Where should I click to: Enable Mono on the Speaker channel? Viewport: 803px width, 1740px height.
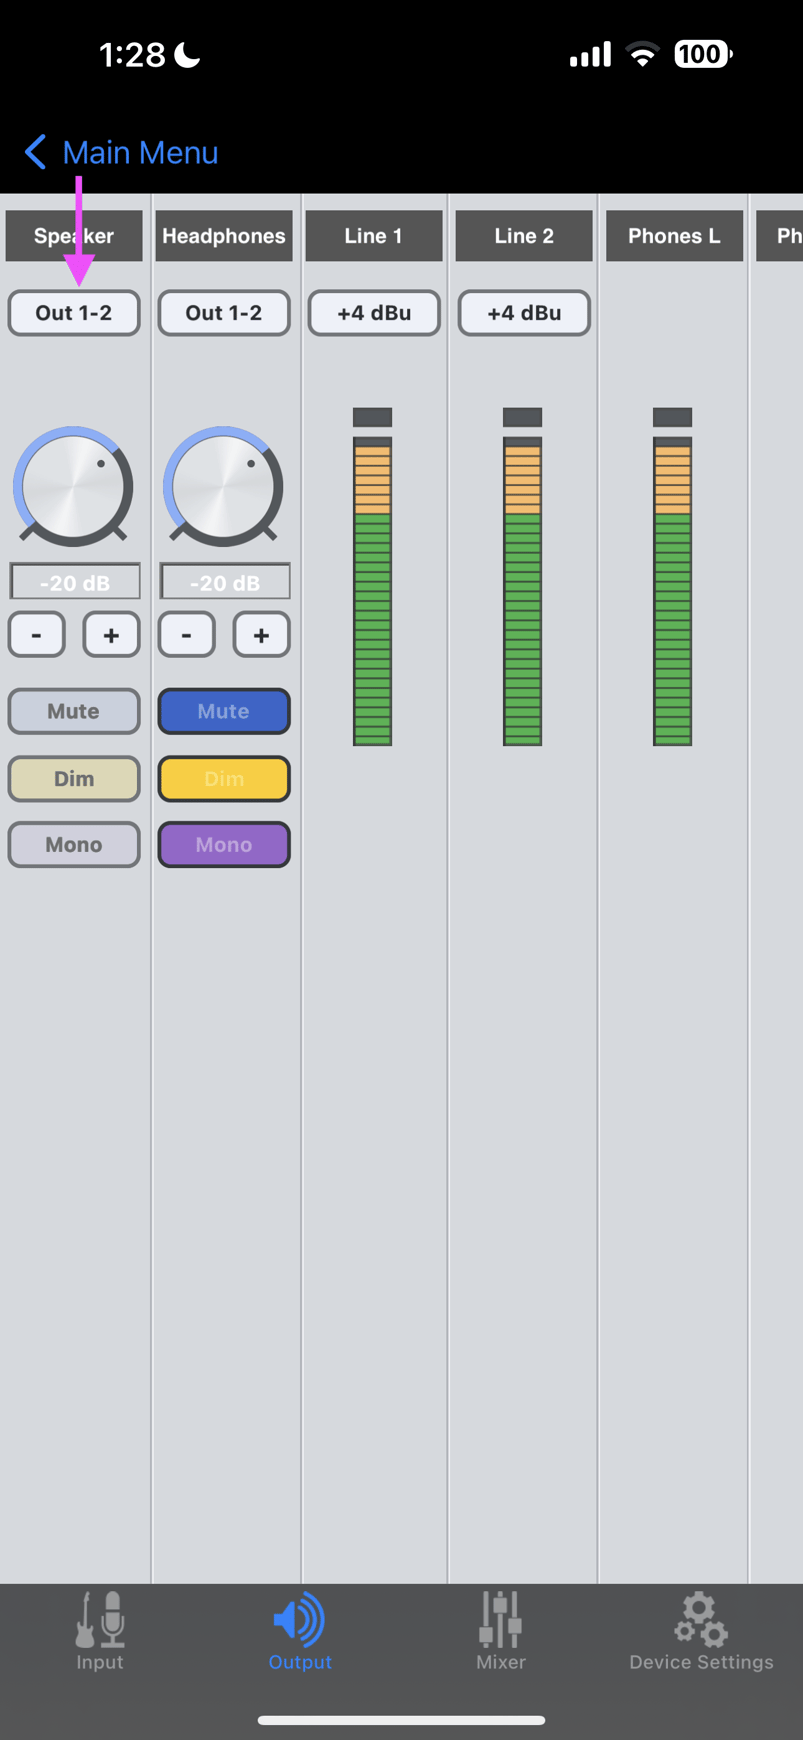coord(74,844)
